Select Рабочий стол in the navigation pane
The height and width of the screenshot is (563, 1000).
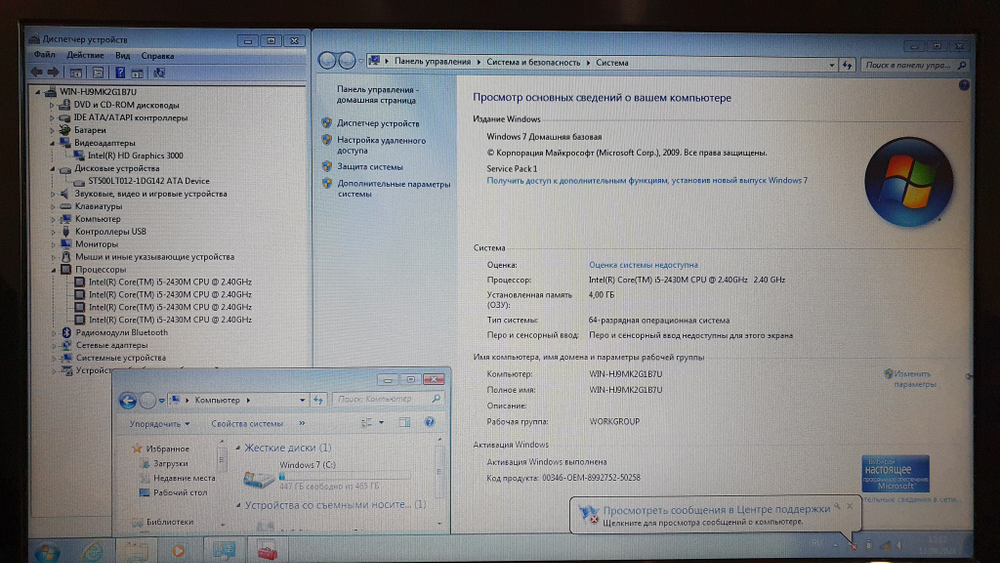click(180, 493)
